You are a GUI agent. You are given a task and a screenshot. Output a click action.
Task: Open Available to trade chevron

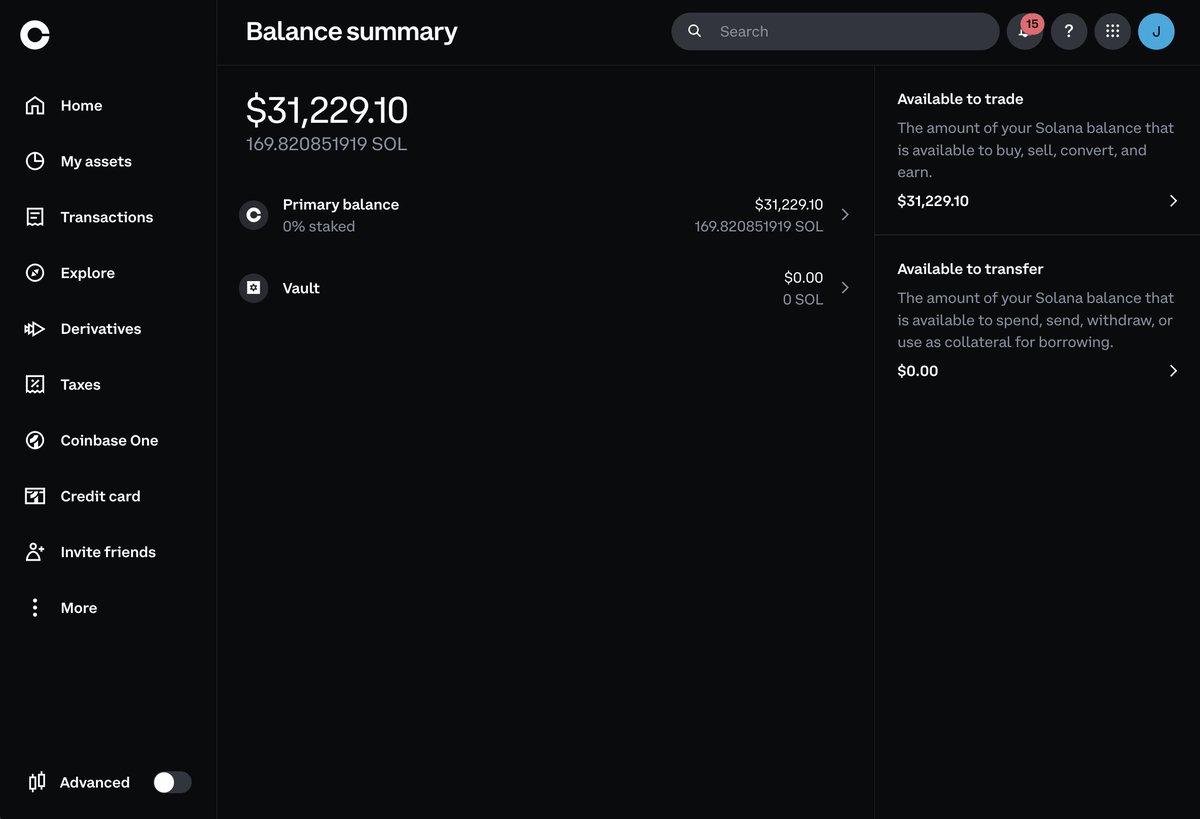click(1173, 201)
